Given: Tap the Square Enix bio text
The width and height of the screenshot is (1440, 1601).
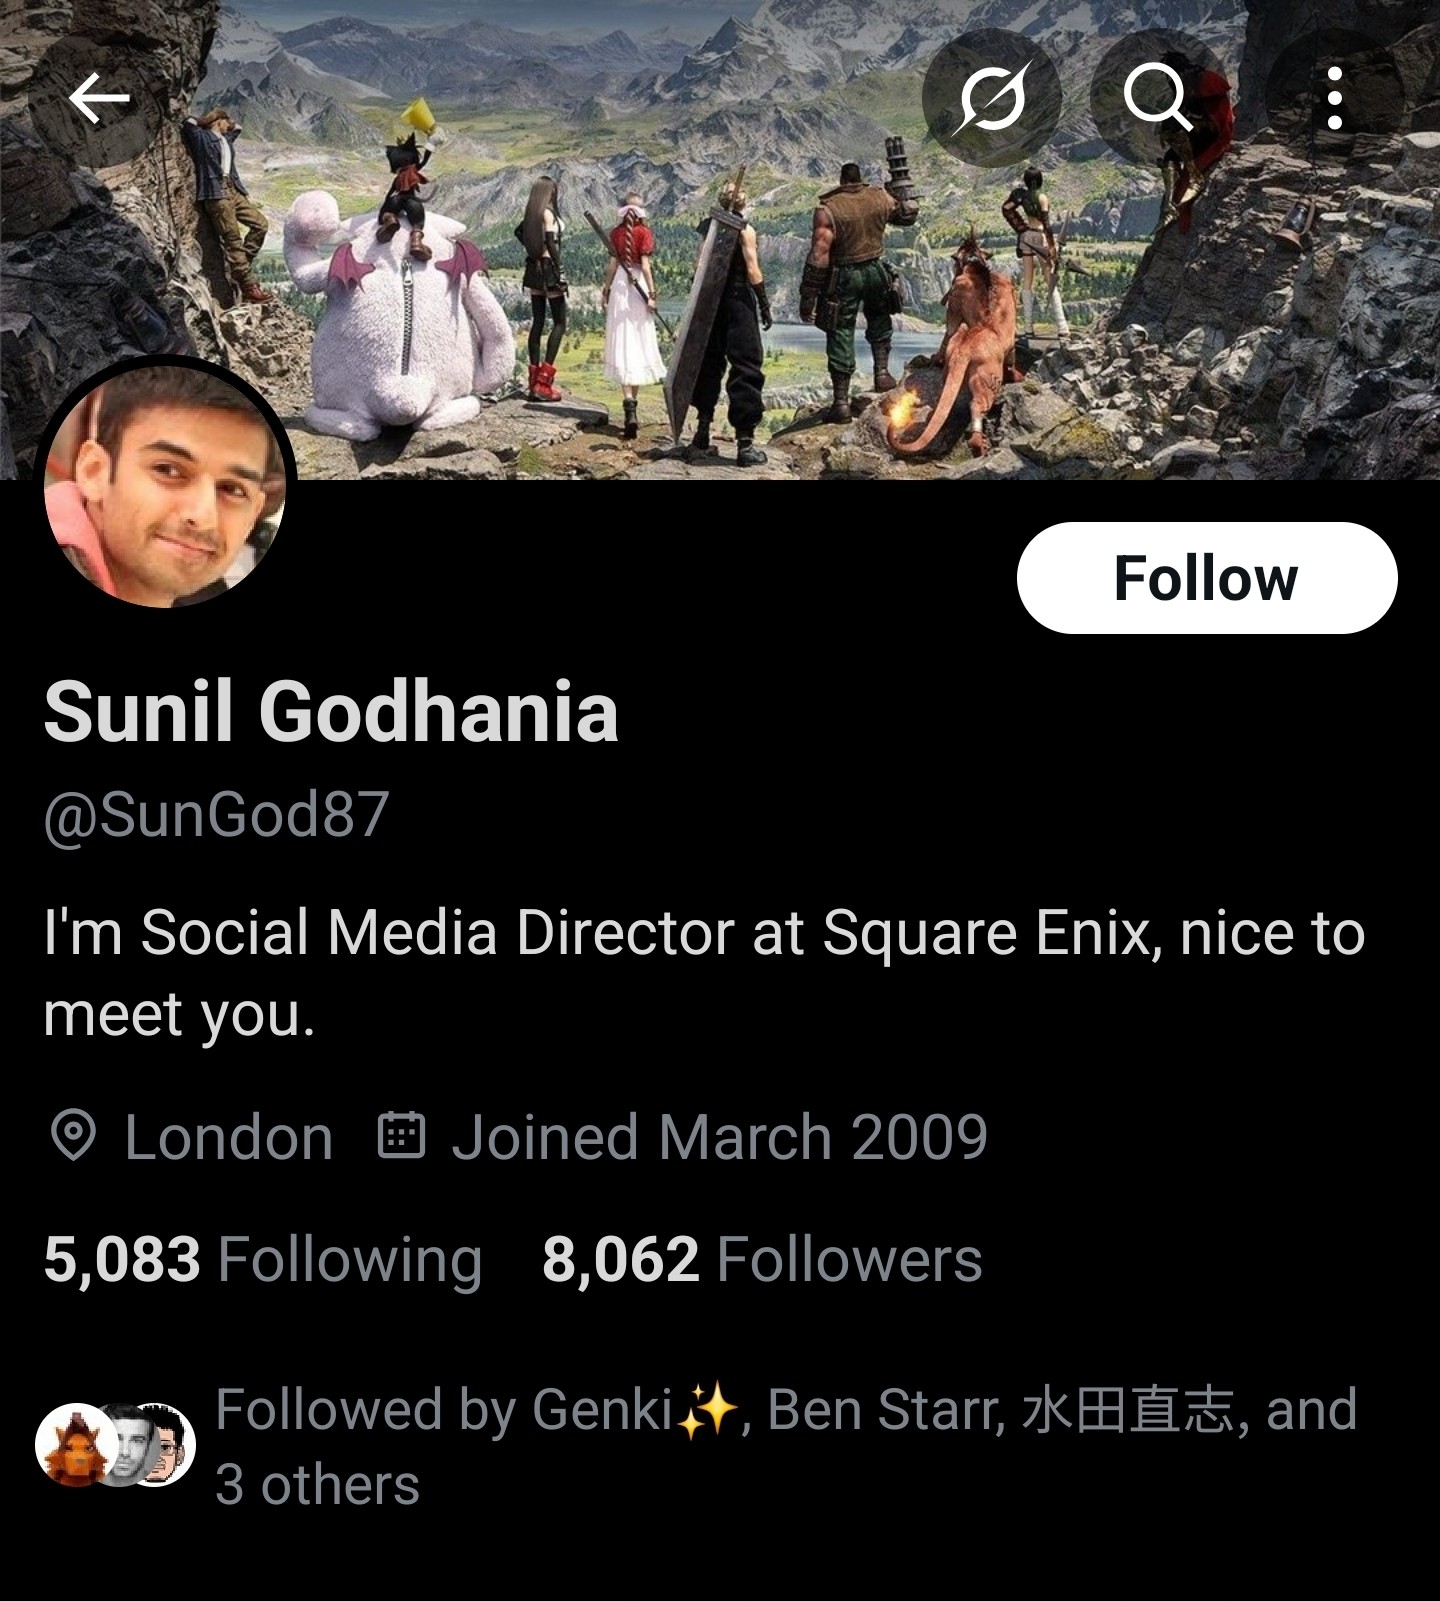Looking at the screenshot, I should (704, 973).
